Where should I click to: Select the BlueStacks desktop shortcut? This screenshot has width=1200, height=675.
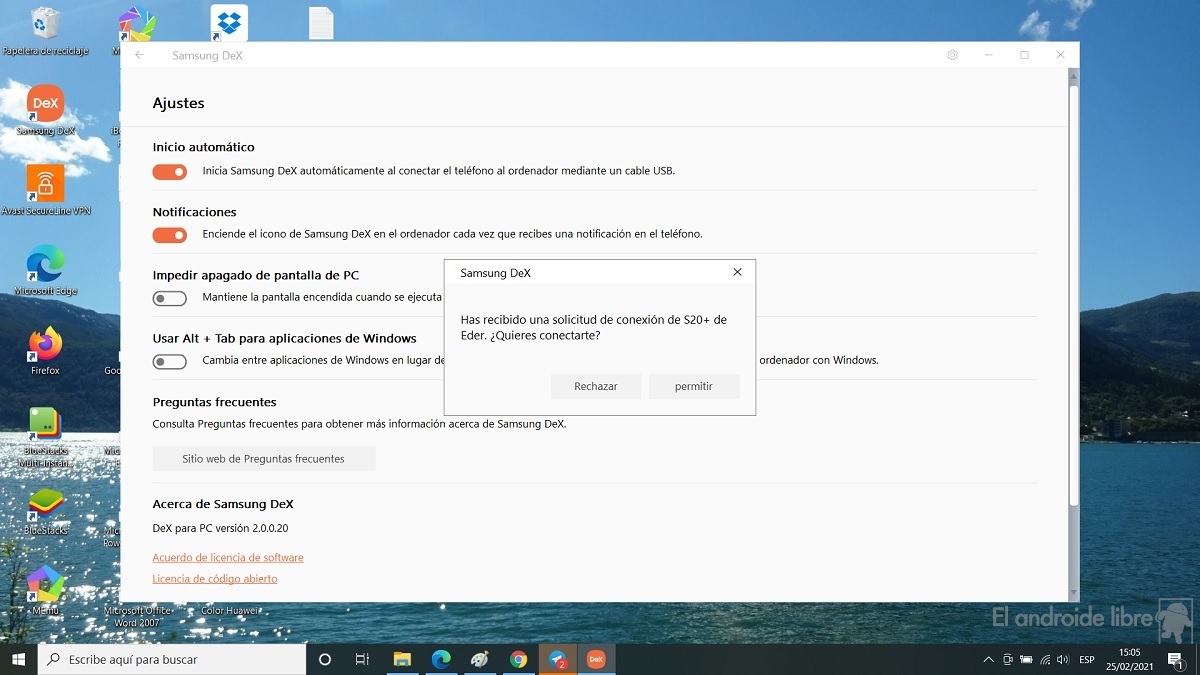click(45, 511)
